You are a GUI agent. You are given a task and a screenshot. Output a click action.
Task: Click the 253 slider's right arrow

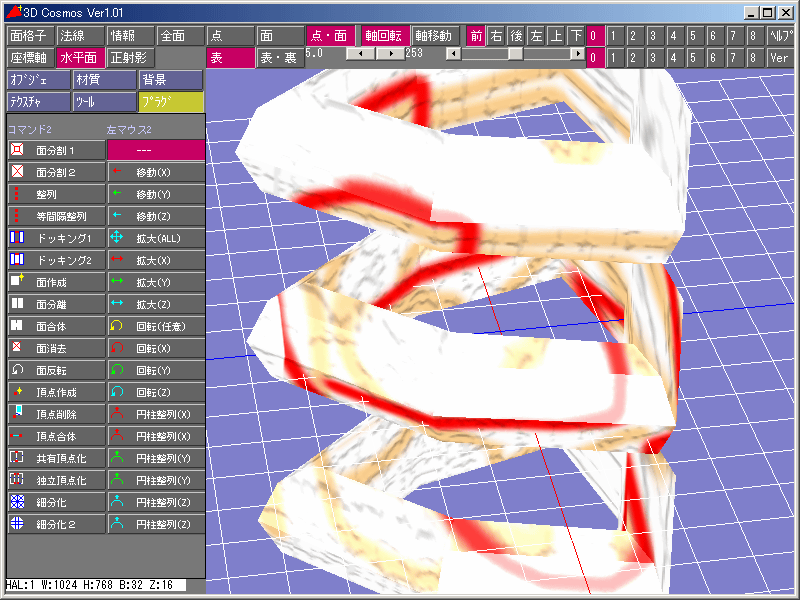578,54
